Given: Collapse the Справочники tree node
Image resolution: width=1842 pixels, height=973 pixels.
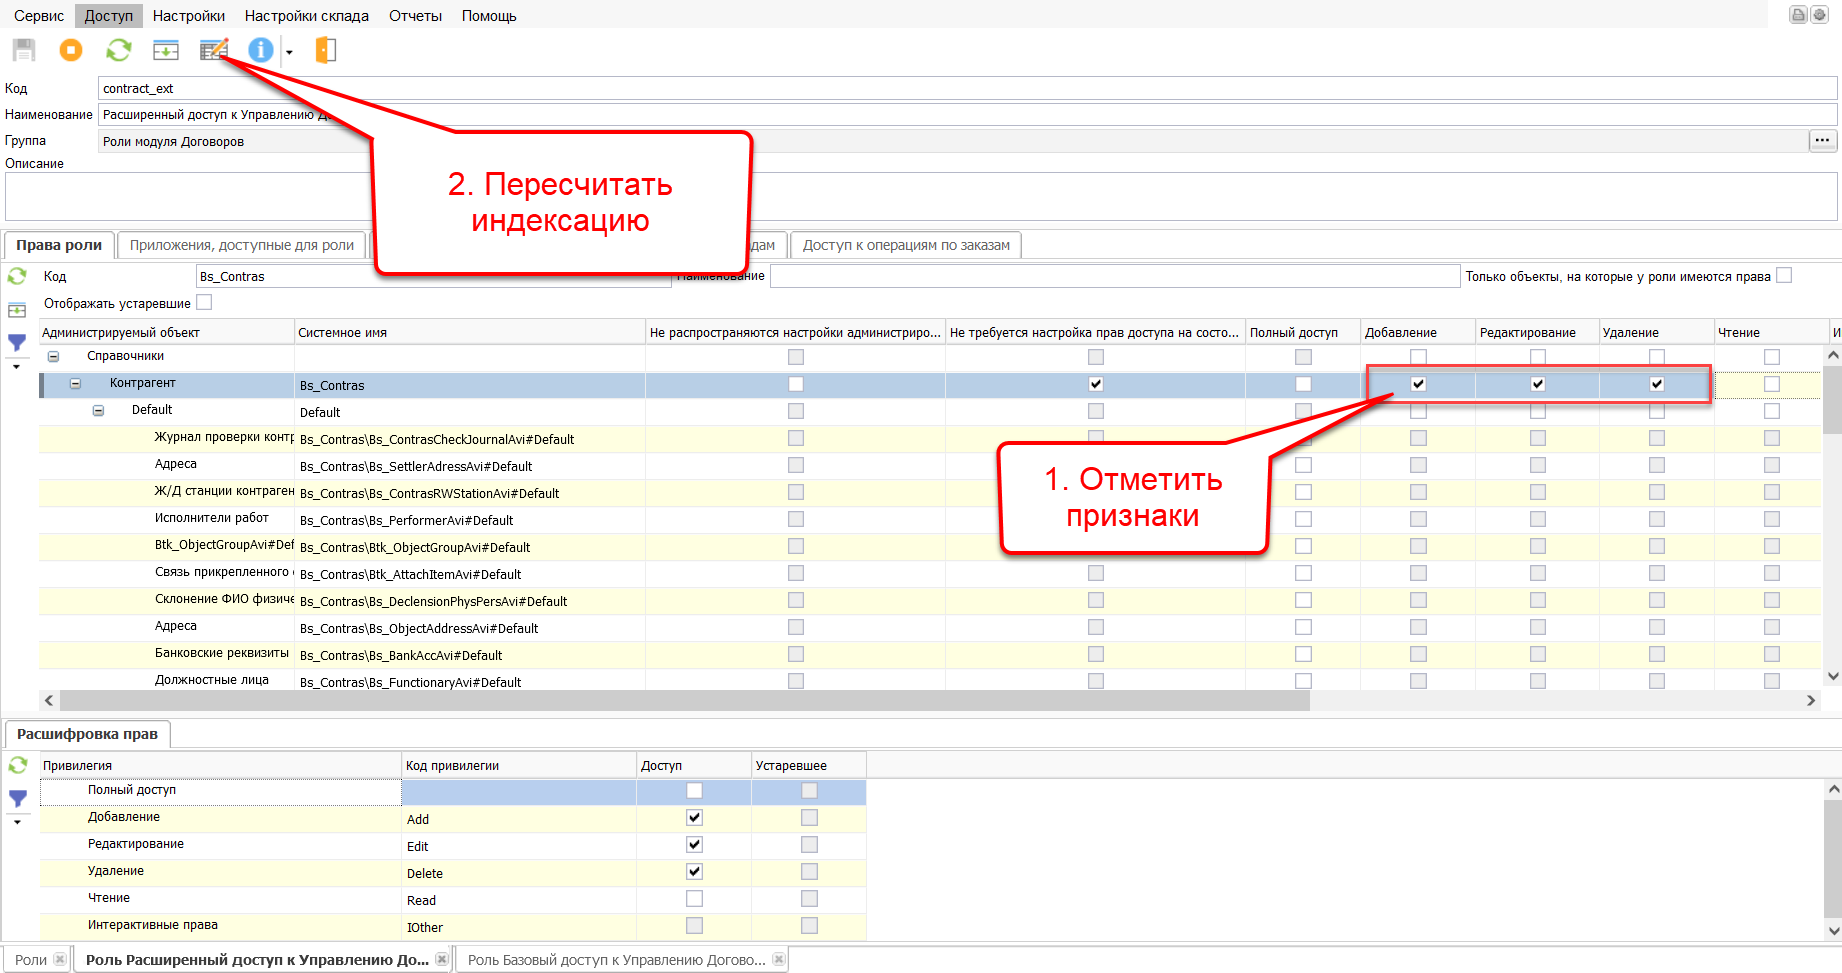Looking at the screenshot, I should (54, 356).
